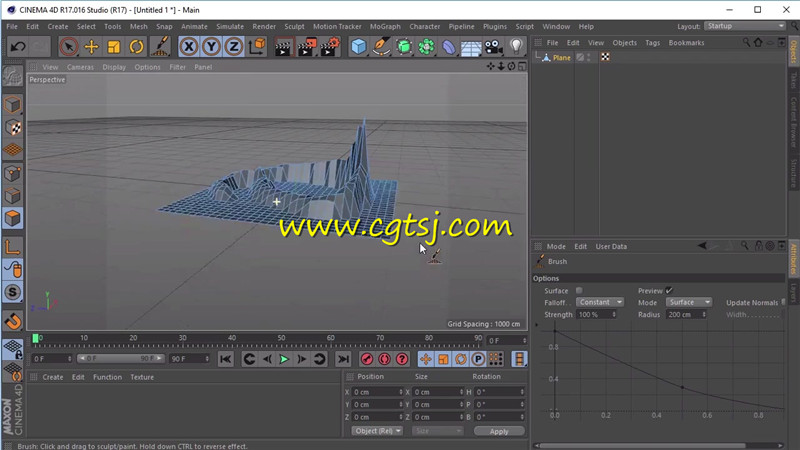The width and height of the screenshot is (800, 450).
Task: Click the Autokeying button
Action: pos(384,359)
